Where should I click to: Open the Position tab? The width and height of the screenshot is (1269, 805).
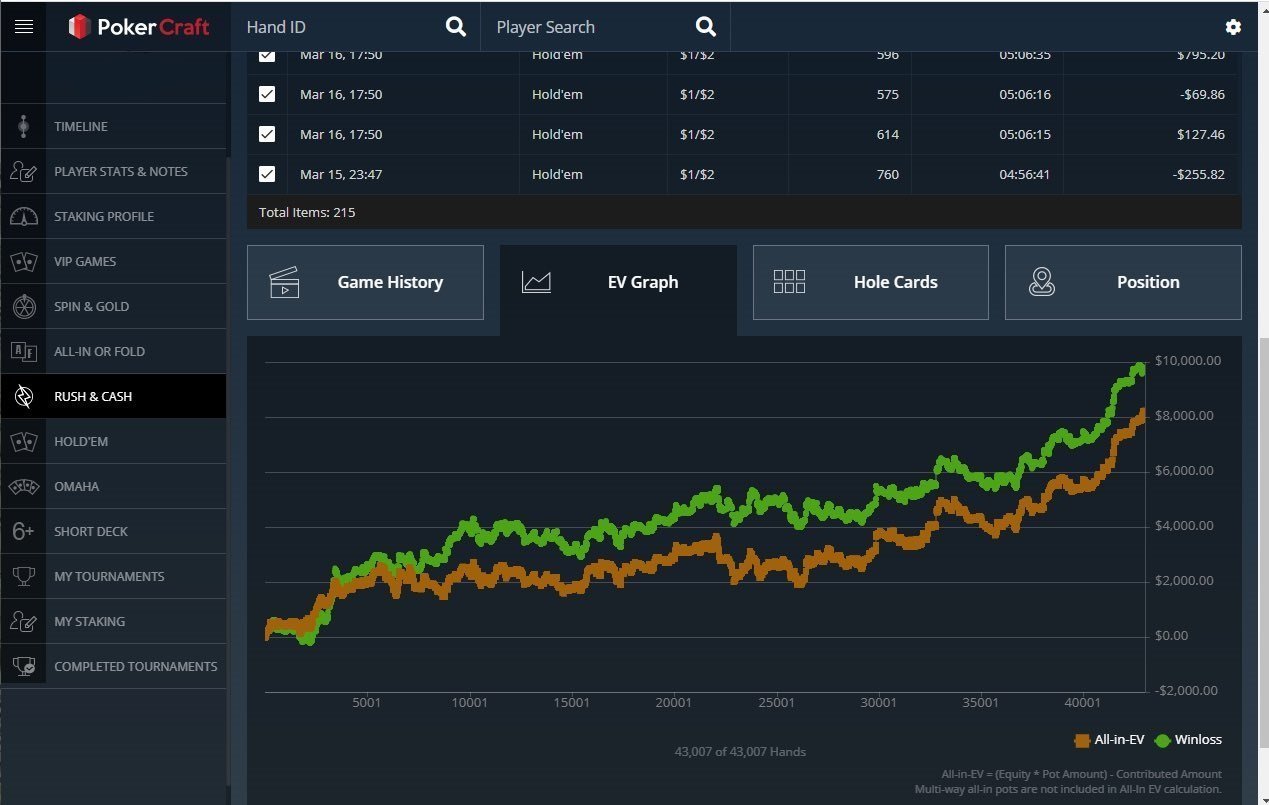point(1122,282)
